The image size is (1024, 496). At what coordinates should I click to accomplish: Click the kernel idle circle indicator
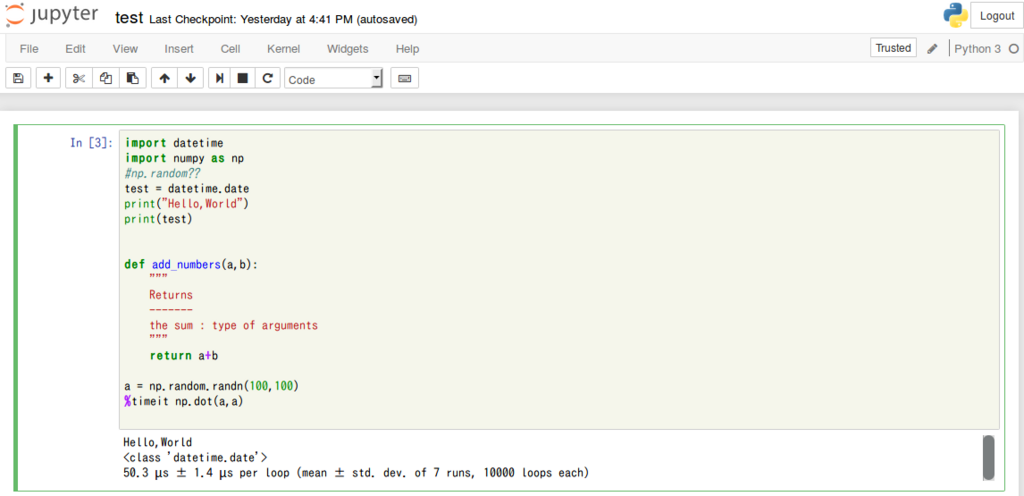point(1014,49)
